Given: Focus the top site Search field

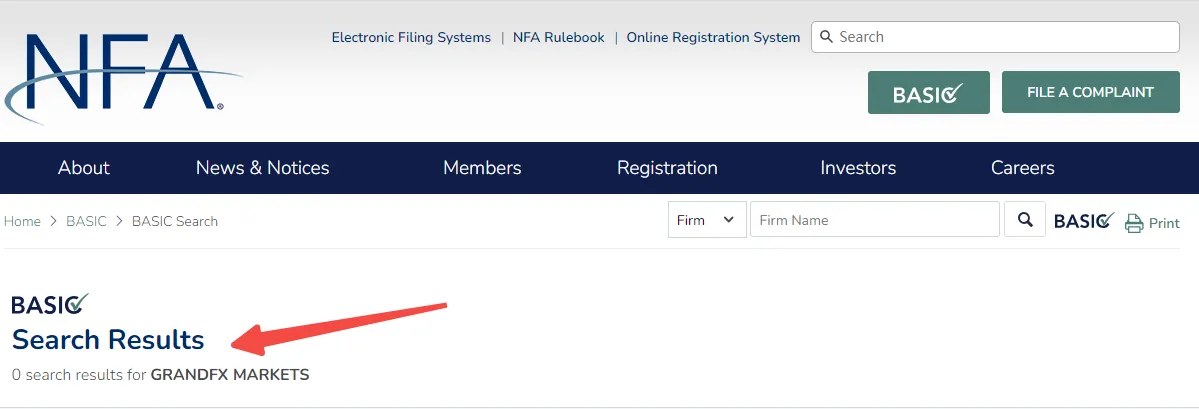Looking at the screenshot, I should pyautogui.click(x=996, y=37).
